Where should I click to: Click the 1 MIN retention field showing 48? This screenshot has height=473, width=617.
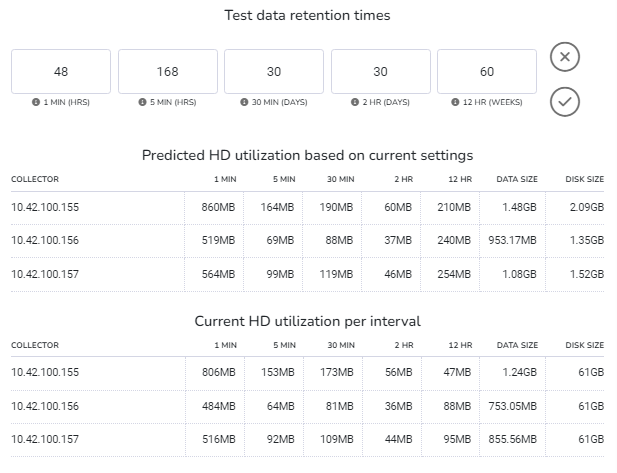click(61, 72)
